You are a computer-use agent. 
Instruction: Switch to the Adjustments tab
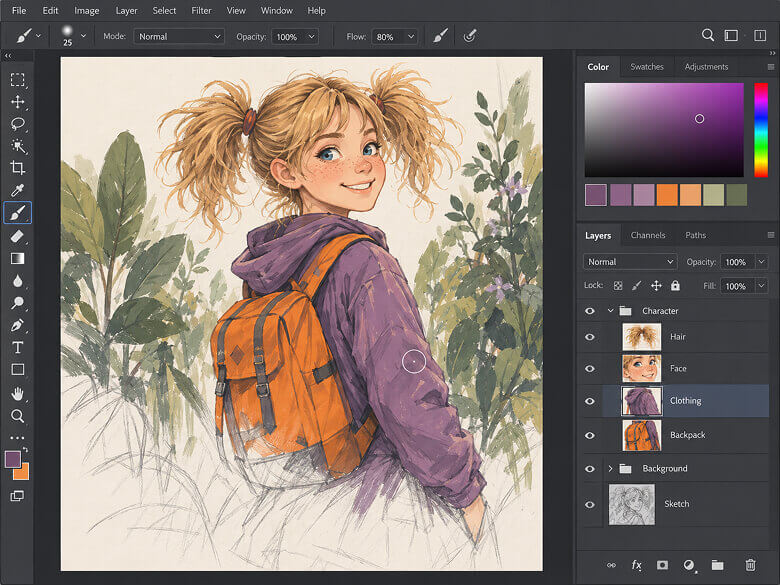(706, 67)
